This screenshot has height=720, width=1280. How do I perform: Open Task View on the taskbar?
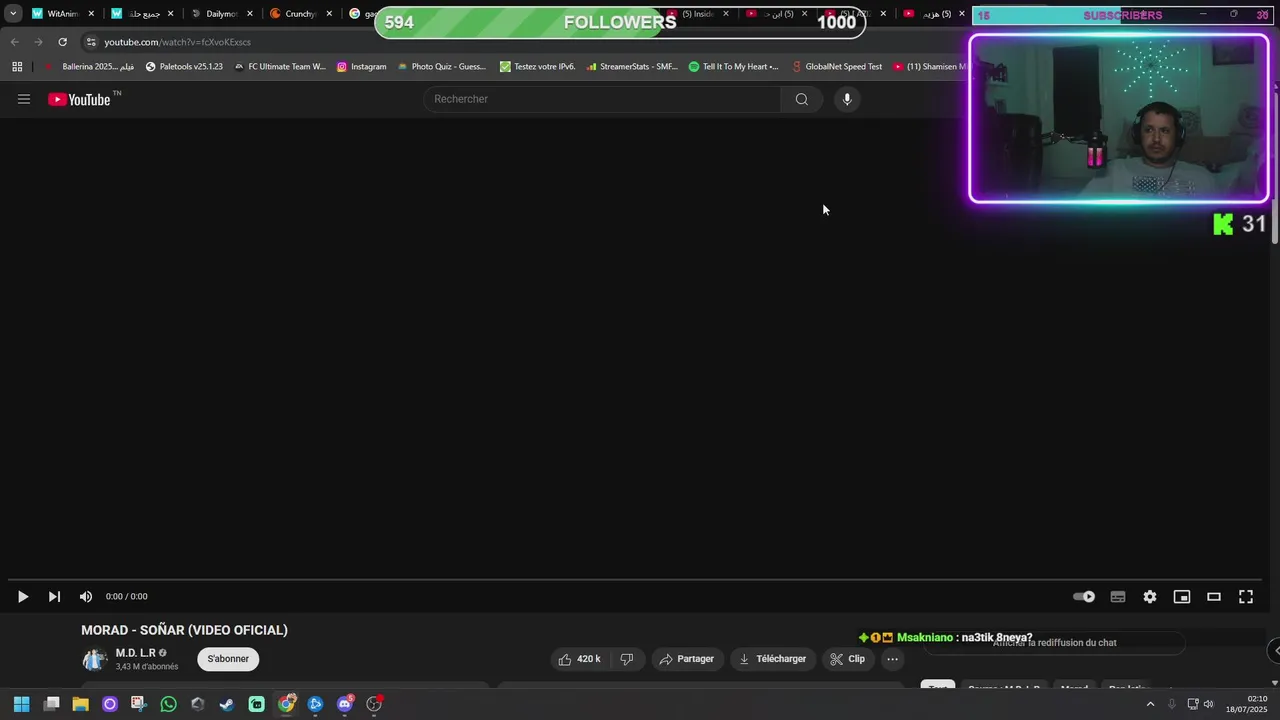tap(52, 704)
